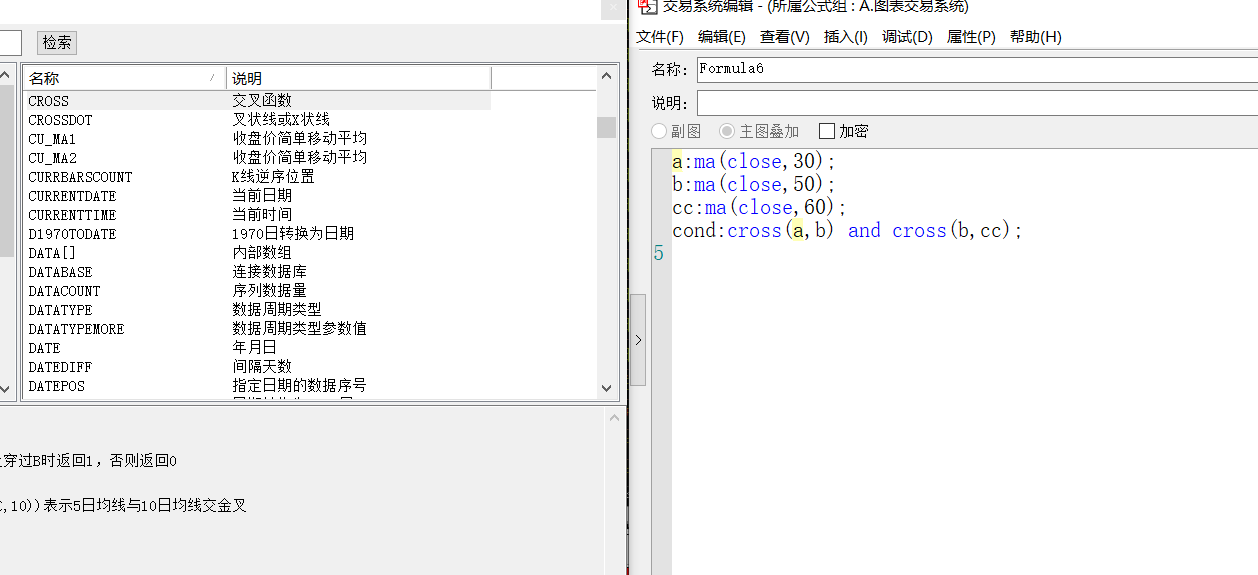Select the CU_MA2 function row
This screenshot has width=1258, height=575.
pos(257,158)
